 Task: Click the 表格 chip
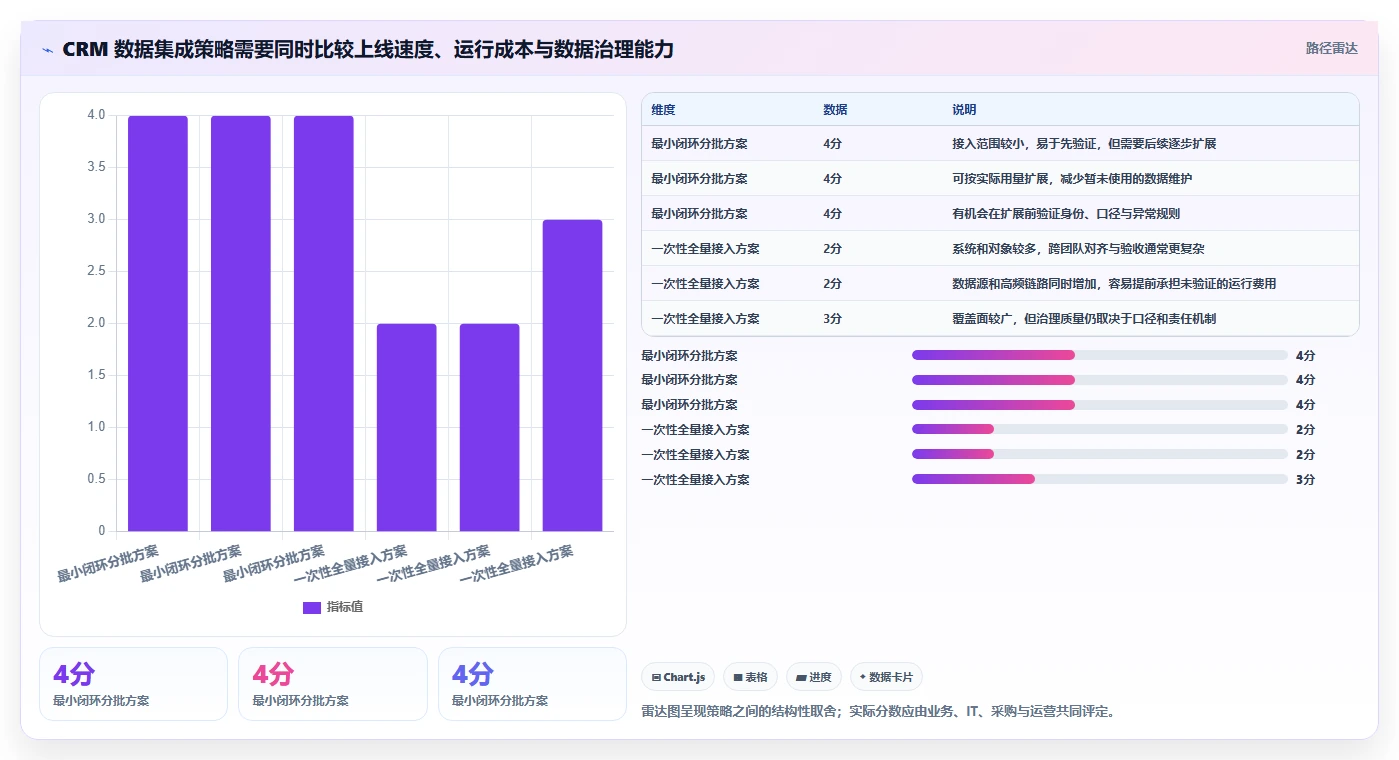pyautogui.click(x=750, y=677)
